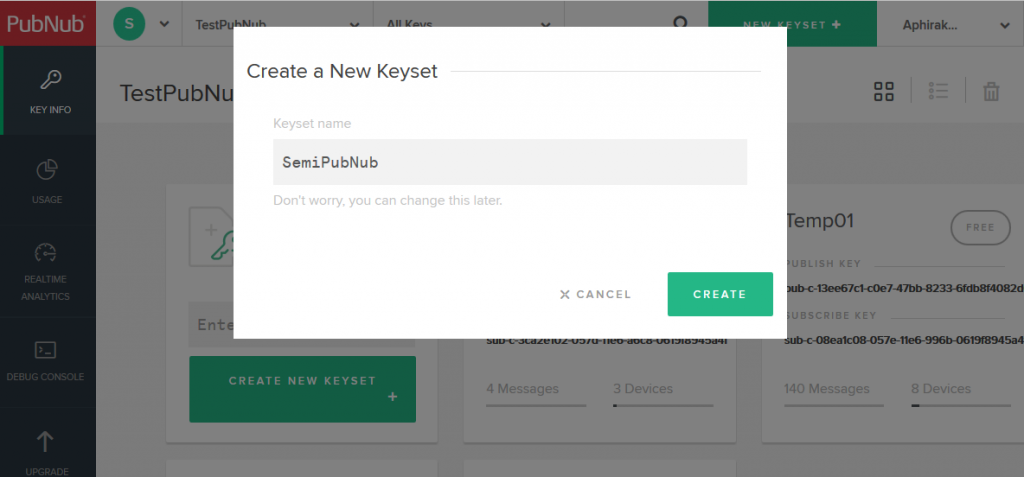The width and height of the screenshot is (1024, 477).
Task: Open the Usage sidebar section
Action: tap(47, 181)
